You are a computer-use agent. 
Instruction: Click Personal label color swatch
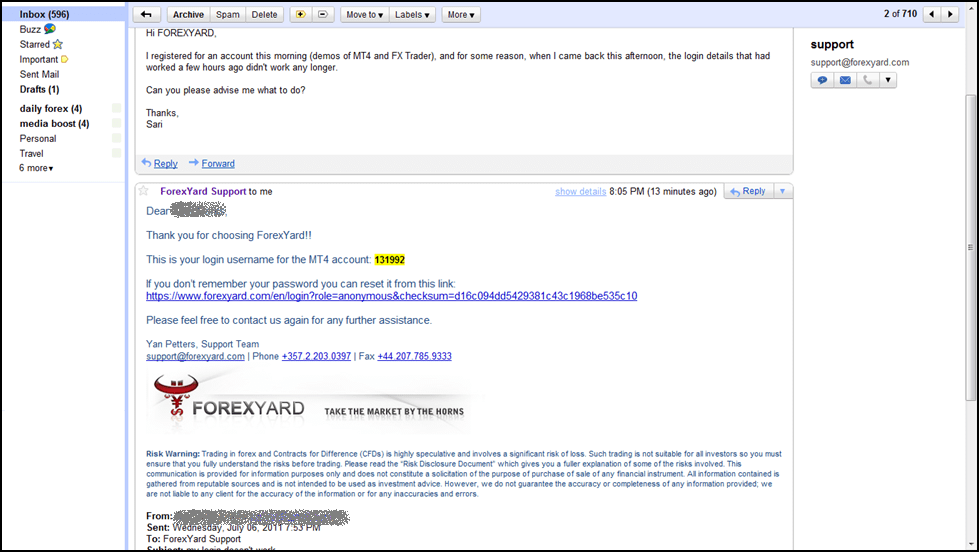tap(116, 139)
